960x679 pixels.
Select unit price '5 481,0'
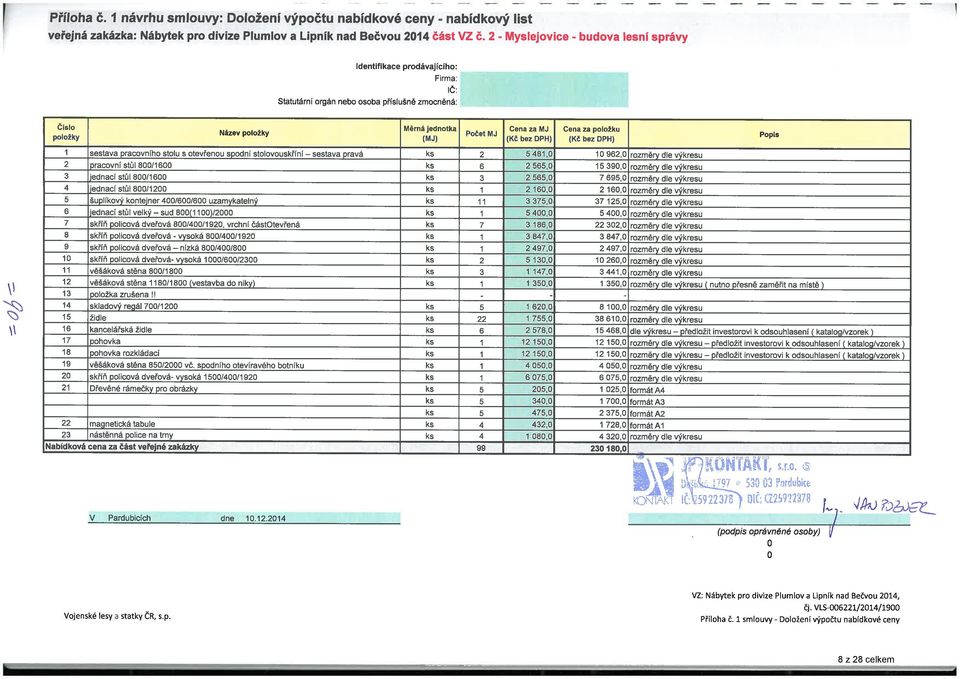pos(539,154)
